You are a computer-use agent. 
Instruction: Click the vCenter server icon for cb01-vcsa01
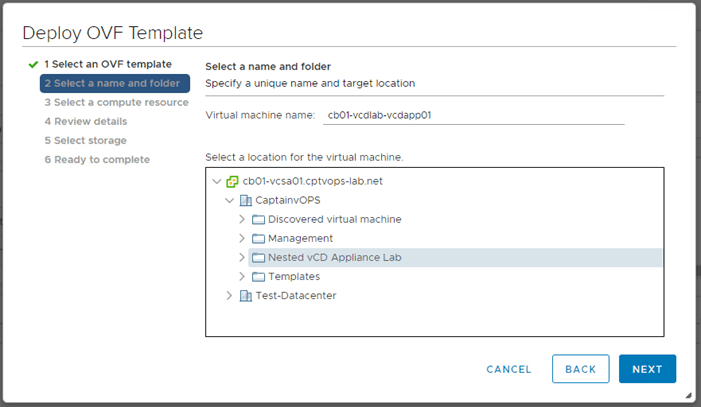(x=232, y=182)
